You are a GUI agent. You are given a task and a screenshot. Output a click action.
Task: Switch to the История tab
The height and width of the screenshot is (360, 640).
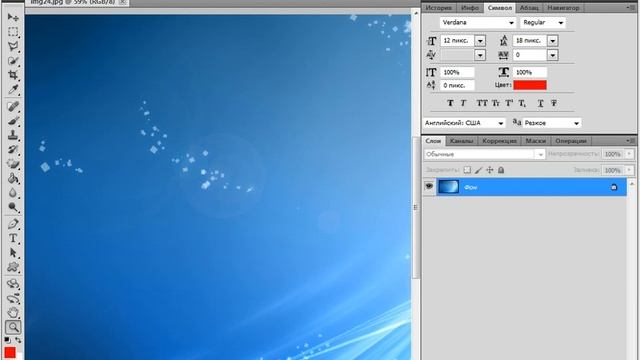coord(439,8)
